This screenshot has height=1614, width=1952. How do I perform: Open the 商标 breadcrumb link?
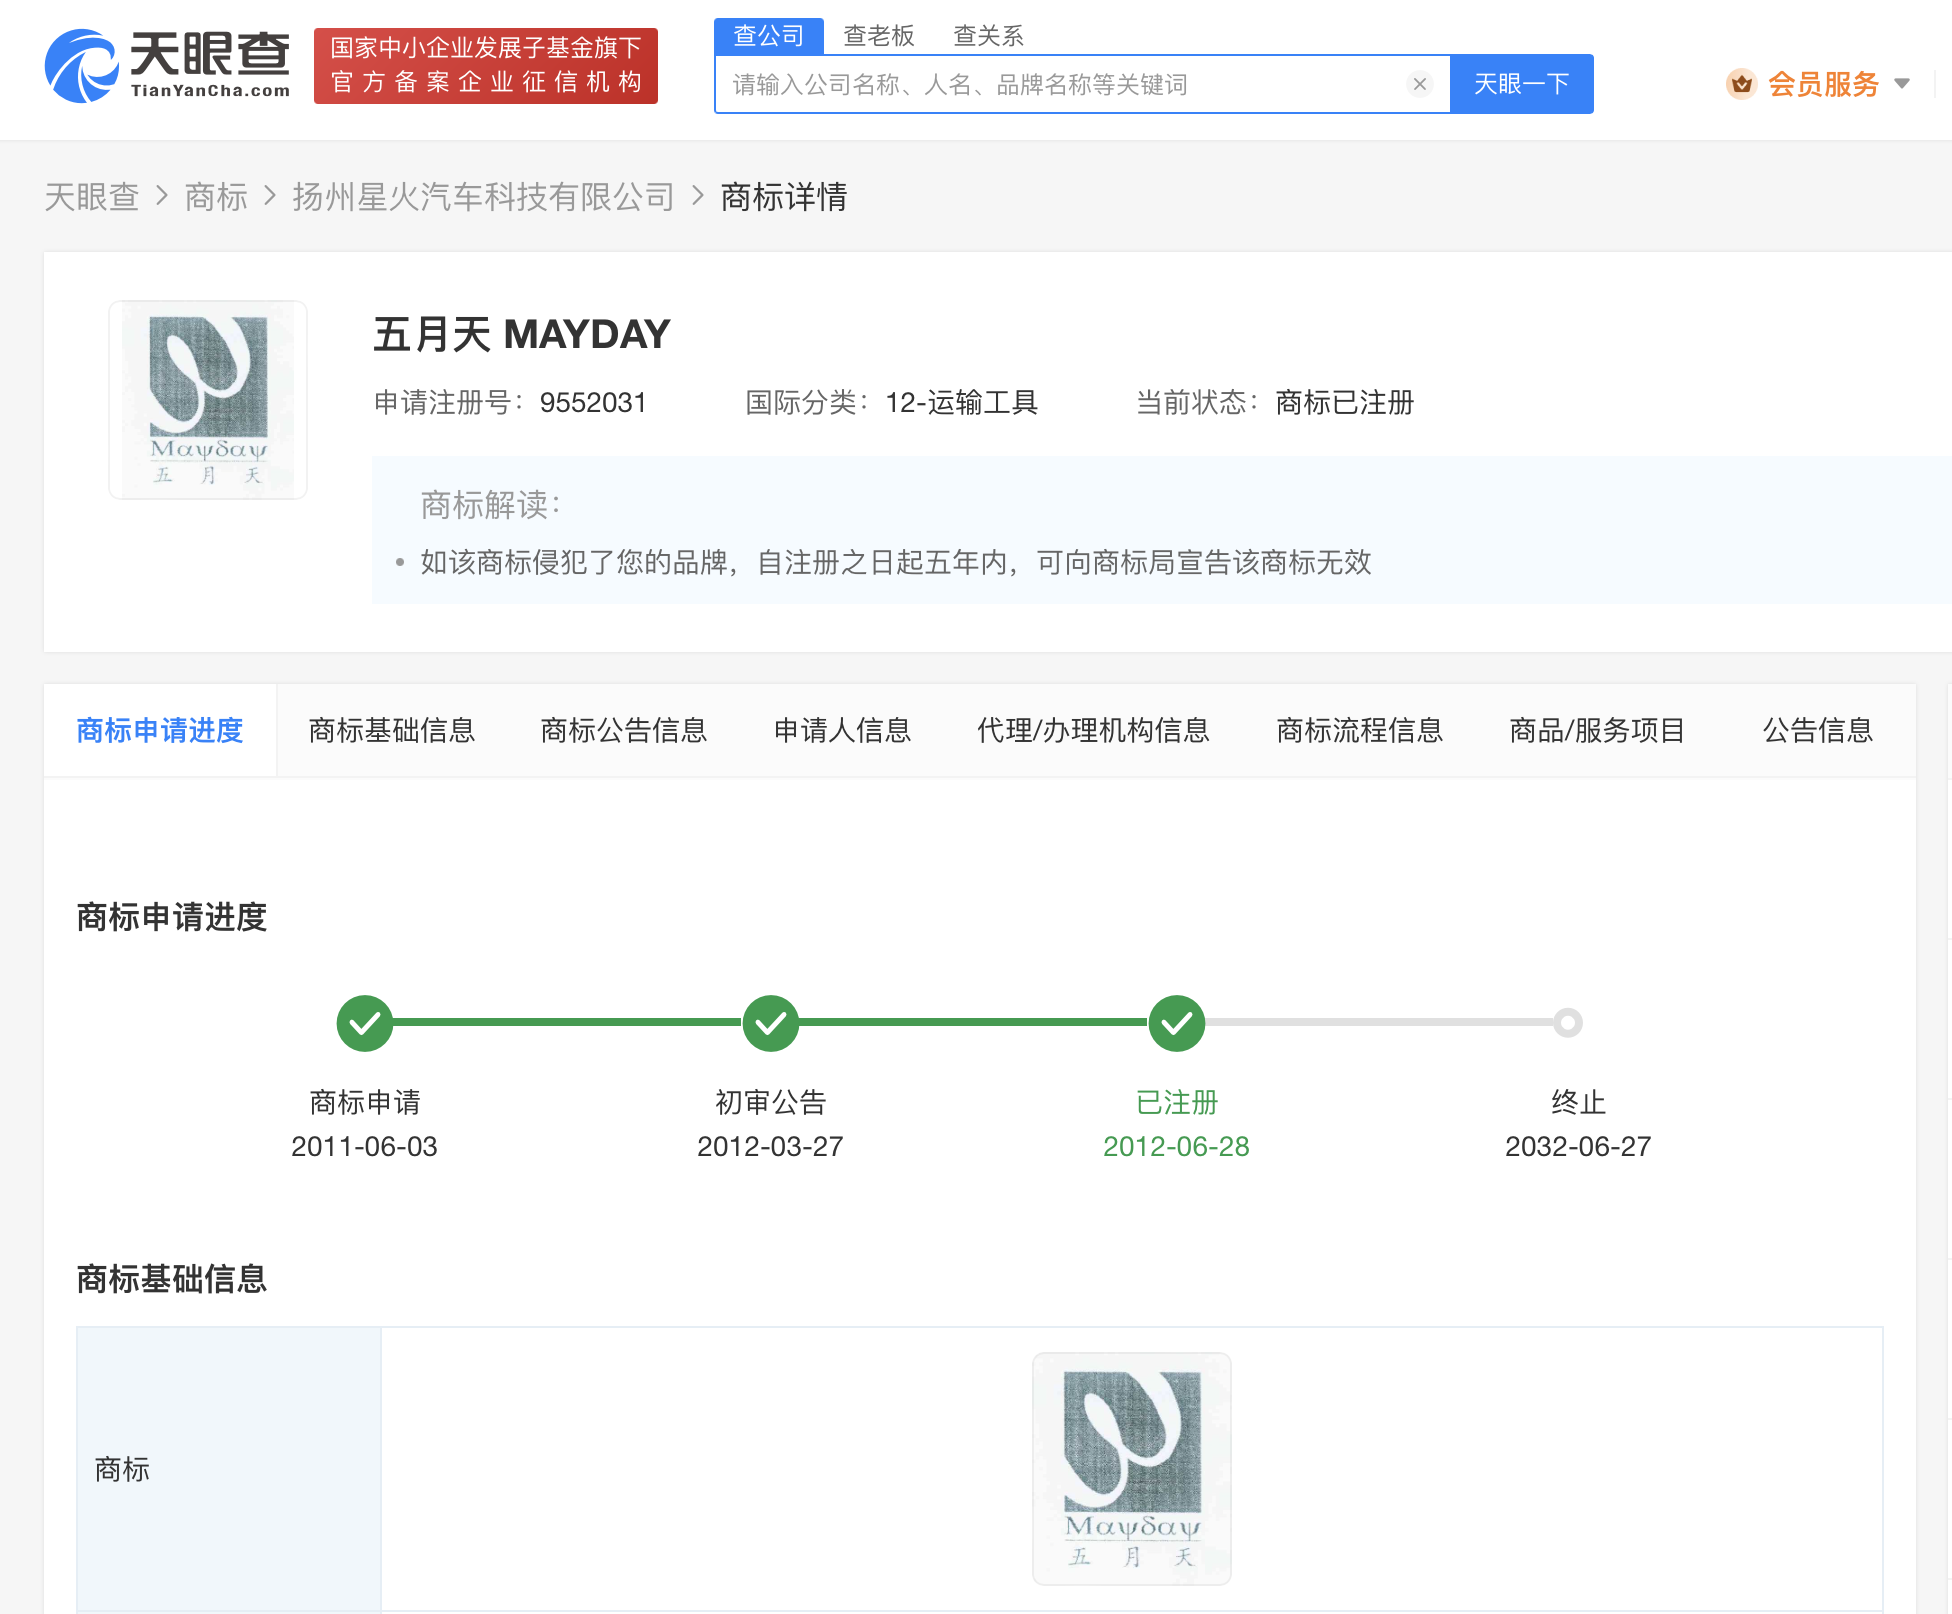tap(216, 197)
